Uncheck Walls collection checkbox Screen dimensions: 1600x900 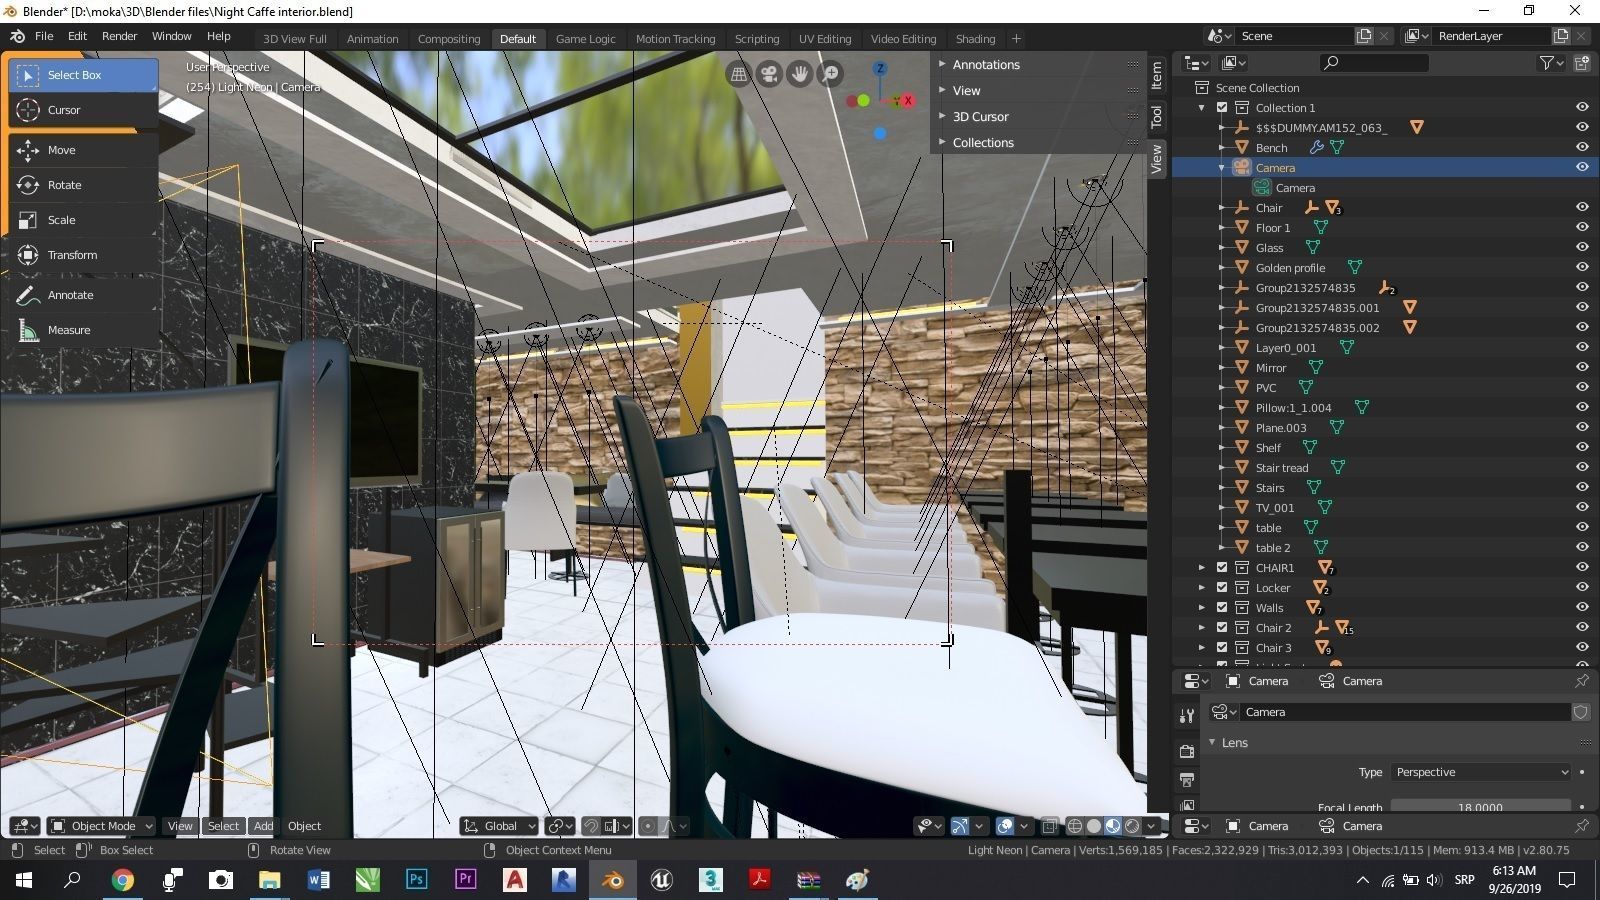tap(1222, 608)
